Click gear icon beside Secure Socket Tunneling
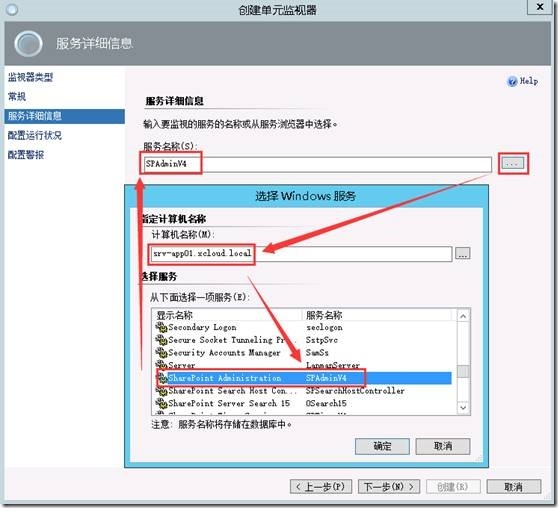Image resolution: width=558 pixels, height=508 pixels. pos(162,340)
